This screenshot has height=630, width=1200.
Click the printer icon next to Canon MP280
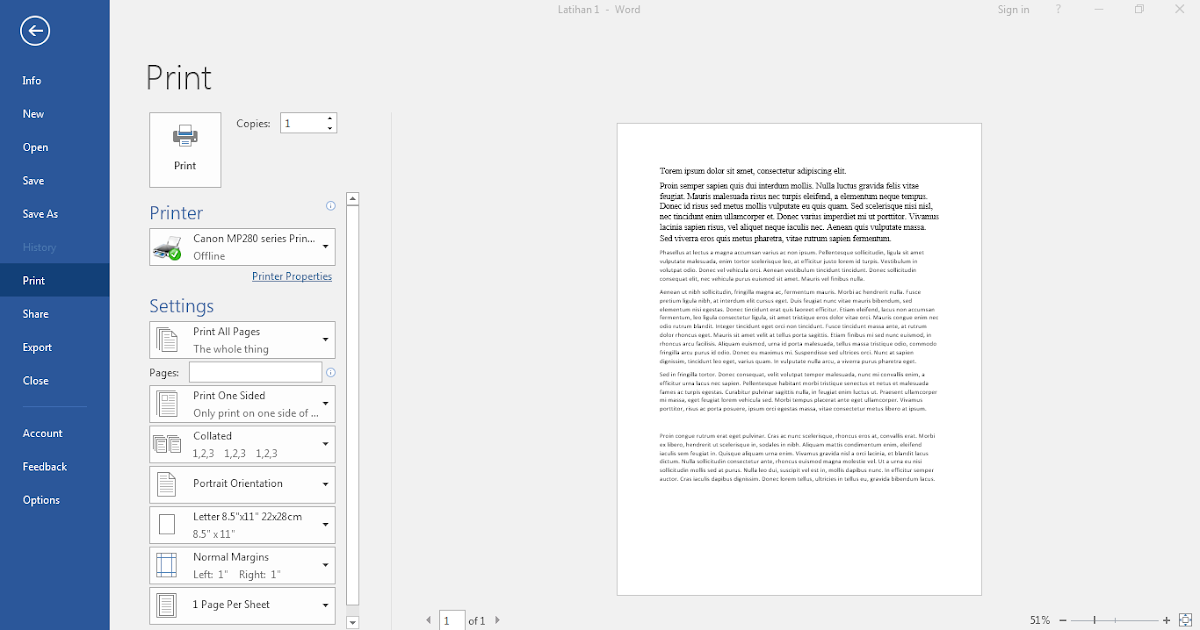pos(168,246)
